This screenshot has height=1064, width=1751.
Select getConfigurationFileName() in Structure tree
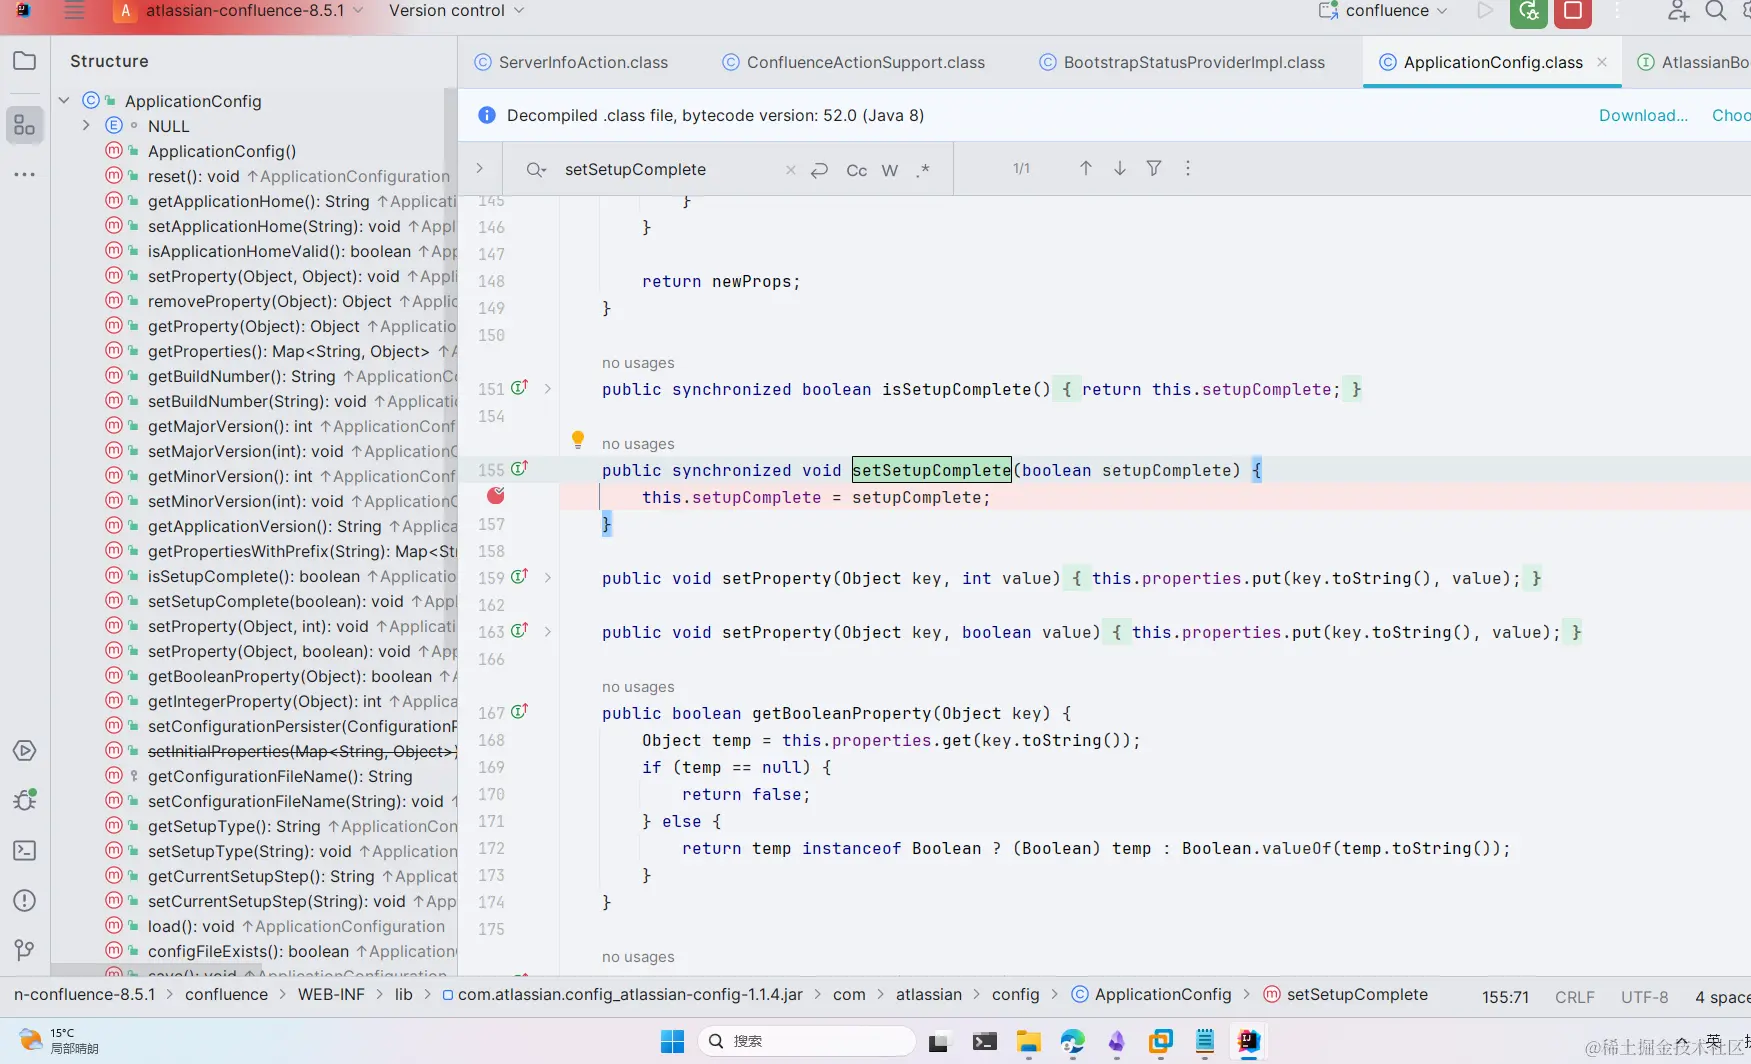(281, 776)
